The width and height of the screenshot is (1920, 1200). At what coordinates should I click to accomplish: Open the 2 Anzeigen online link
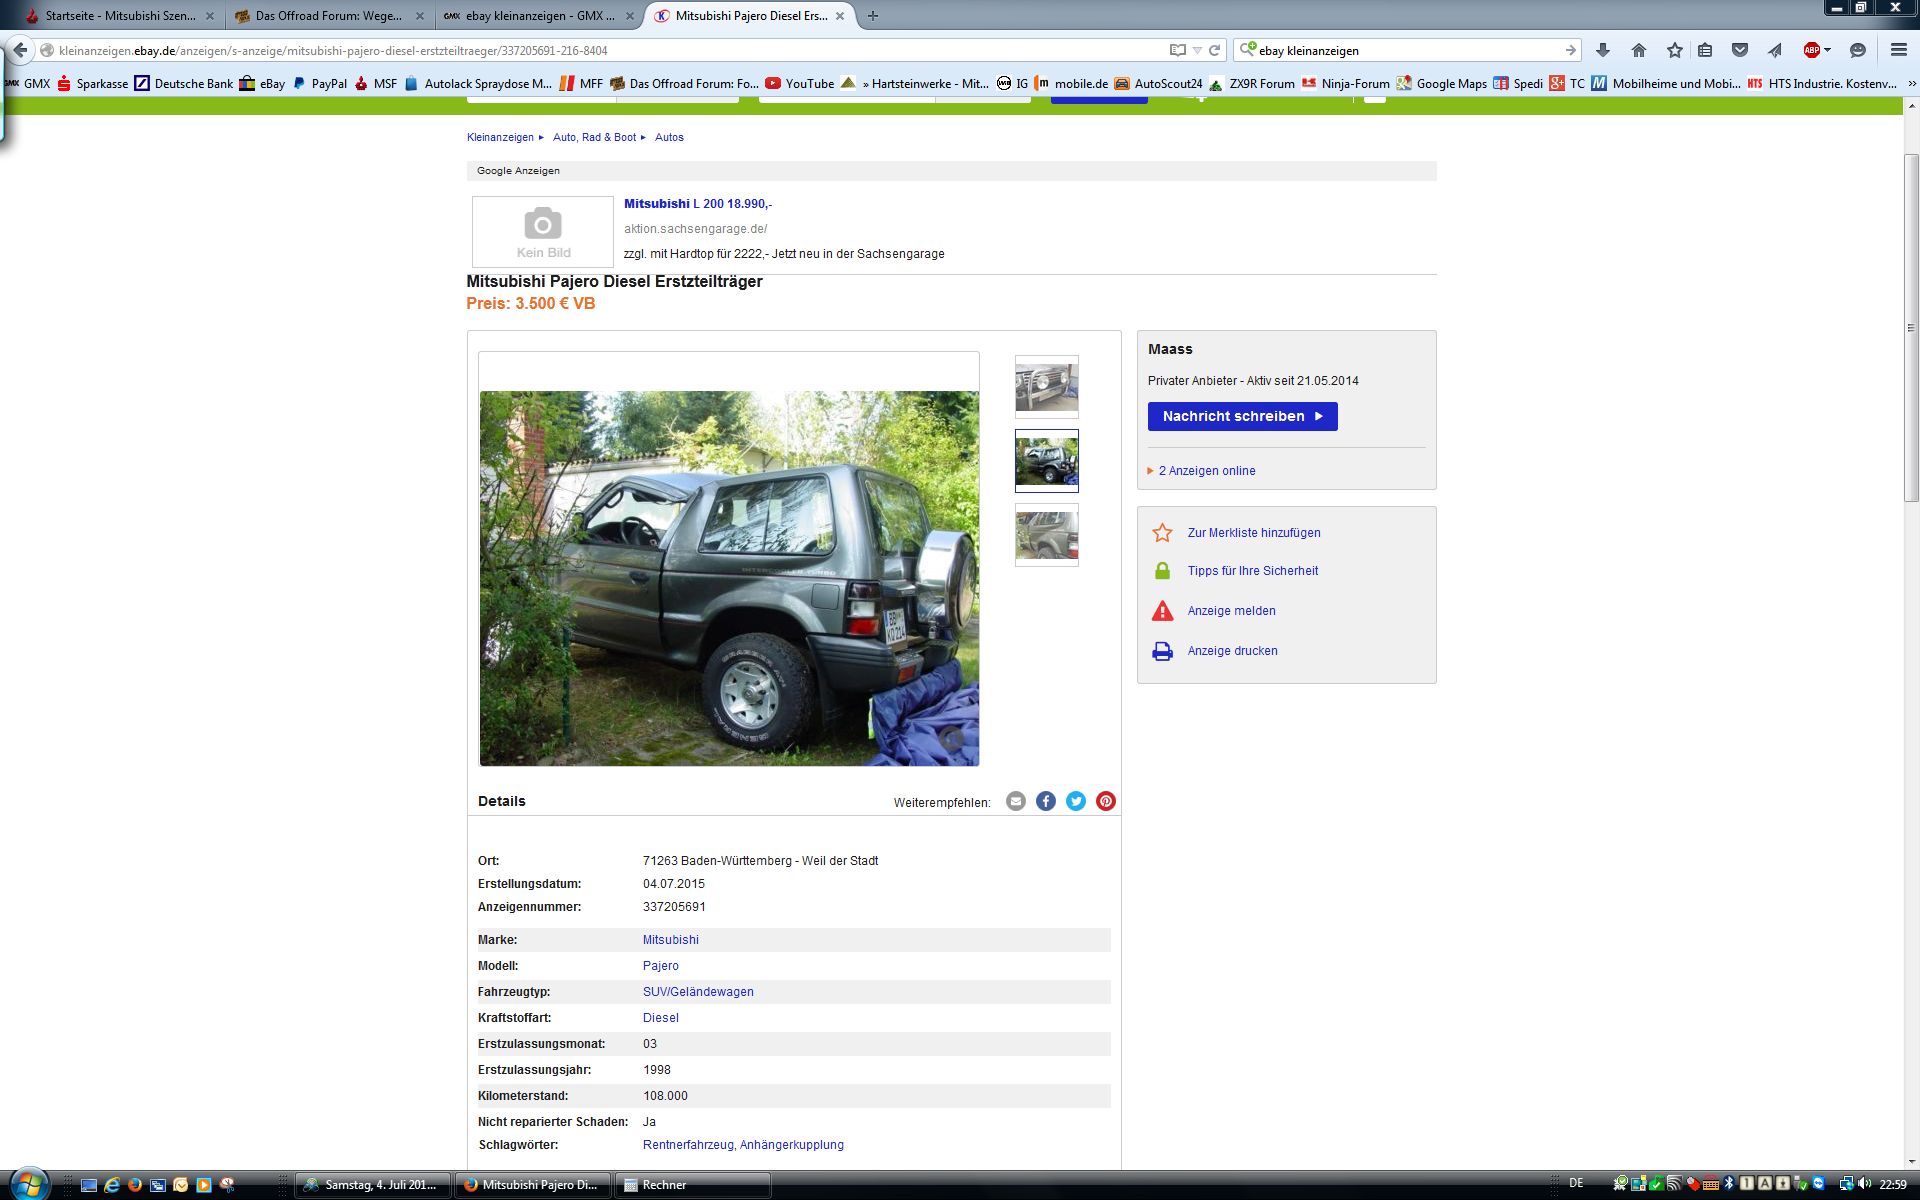coord(1206,471)
